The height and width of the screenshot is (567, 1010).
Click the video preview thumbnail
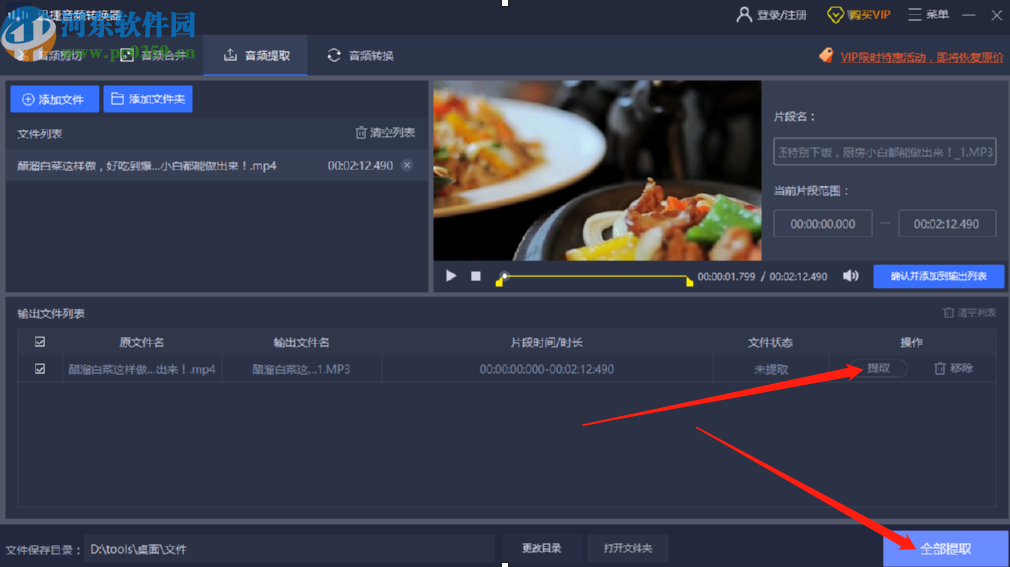597,171
